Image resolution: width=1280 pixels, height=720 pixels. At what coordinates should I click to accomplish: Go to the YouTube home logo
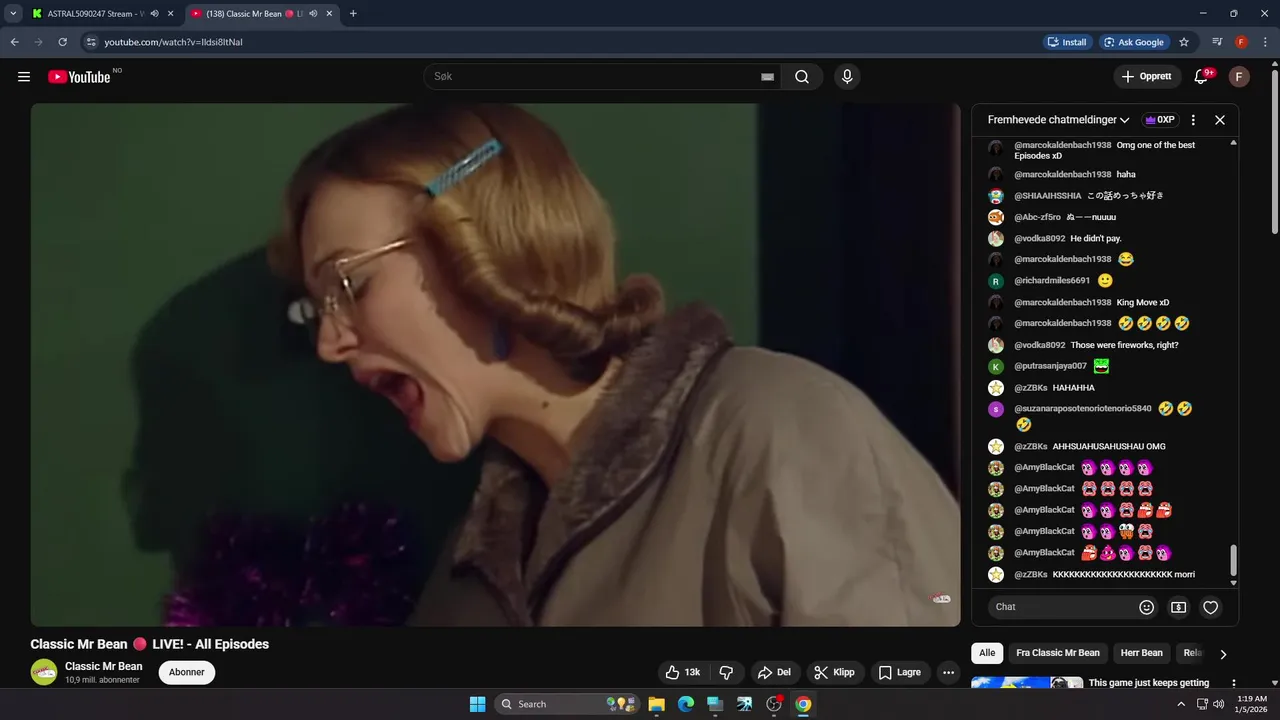coord(79,77)
